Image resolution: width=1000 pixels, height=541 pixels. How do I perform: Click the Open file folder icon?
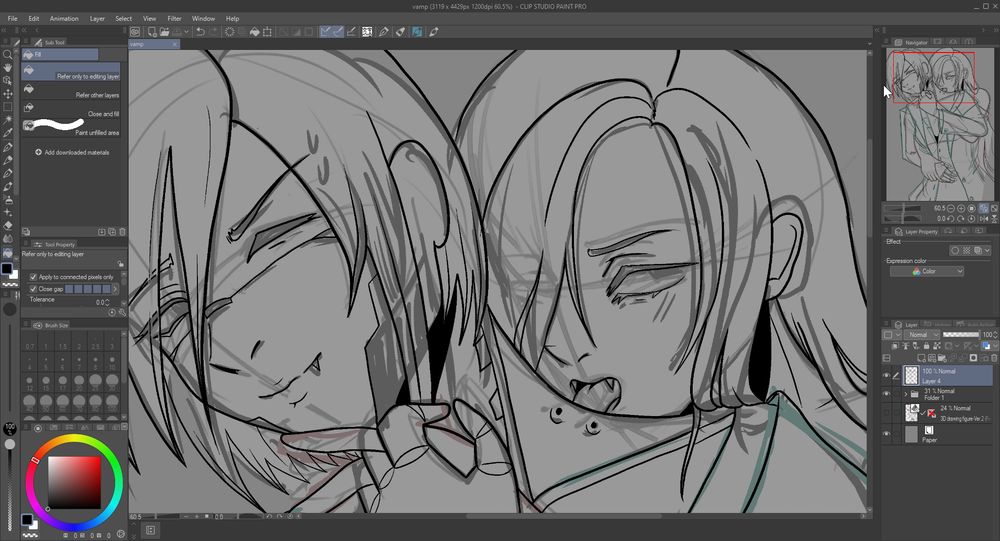[x=165, y=31]
